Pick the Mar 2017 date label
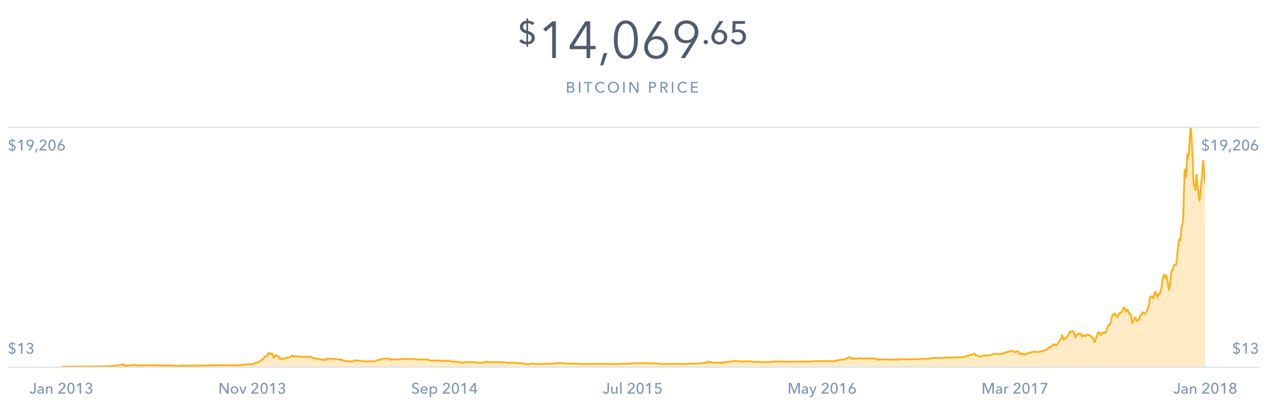This screenshot has height=409, width=1267. coord(1014,388)
